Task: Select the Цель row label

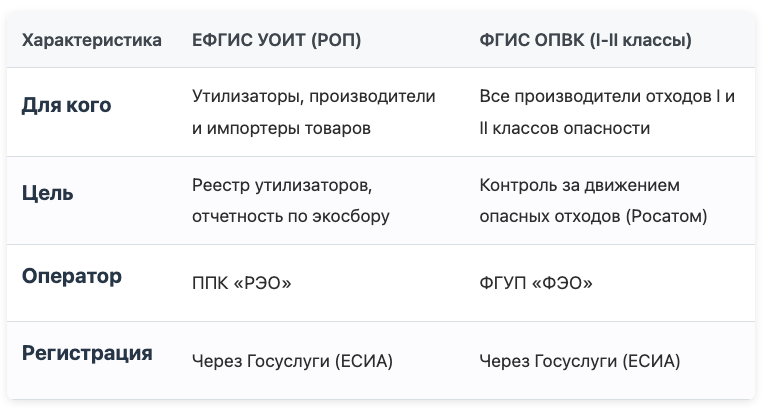Action: 47,193
